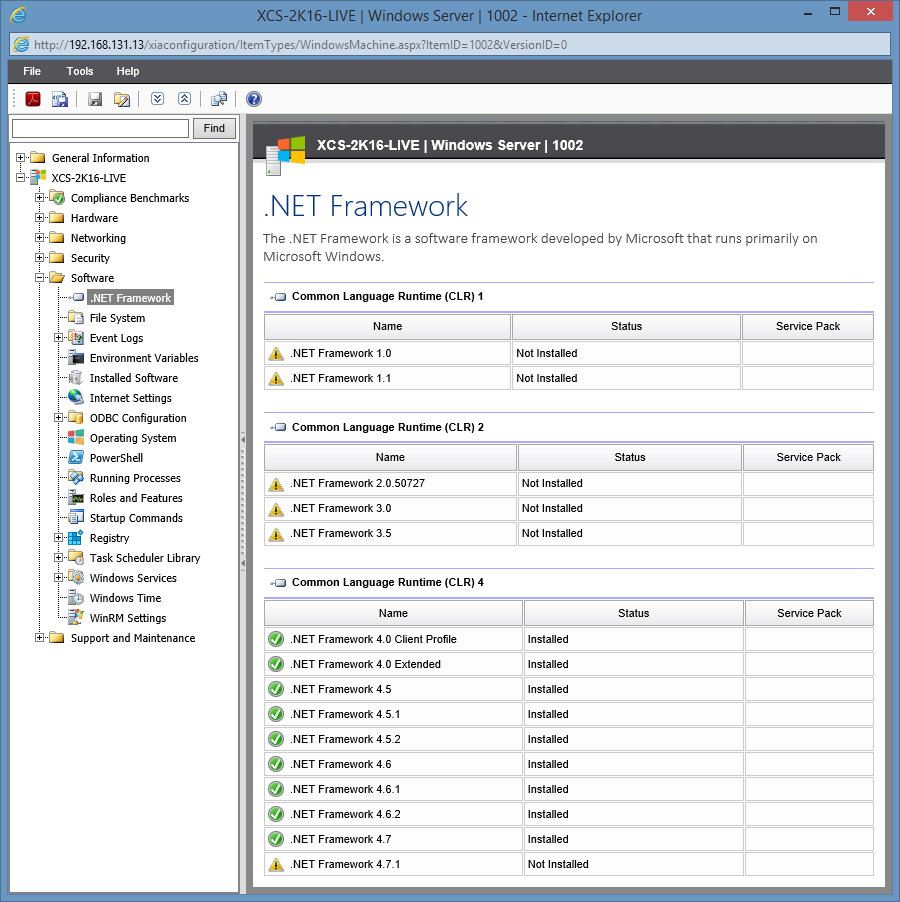Click the Find button
Screen dimensions: 900x902
[214, 128]
